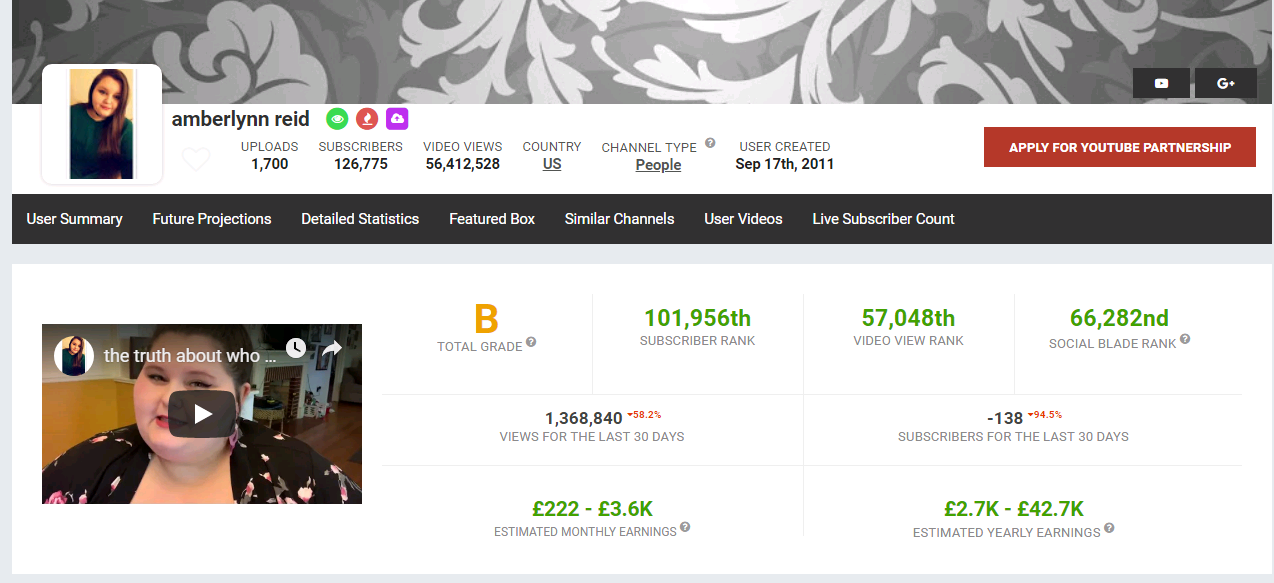Play the embedded video
1274x583 pixels.
point(202,414)
